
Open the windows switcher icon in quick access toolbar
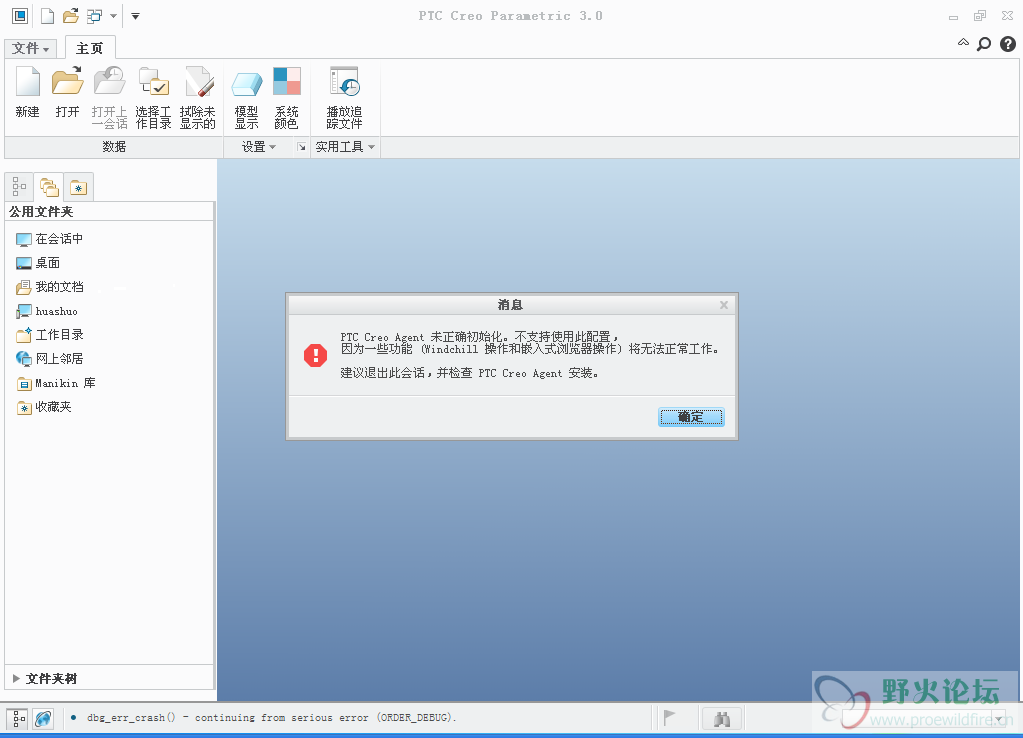tap(95, 16)
